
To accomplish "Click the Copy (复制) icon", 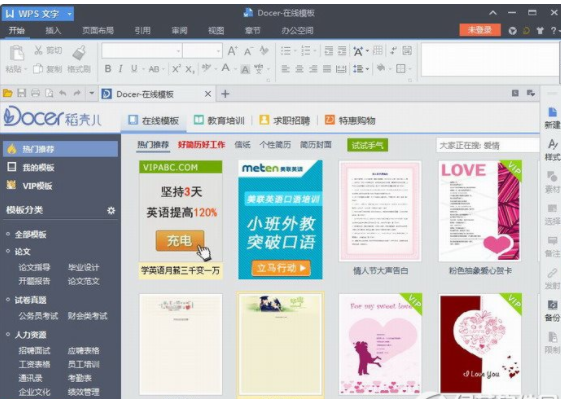I will coord(38,69).
